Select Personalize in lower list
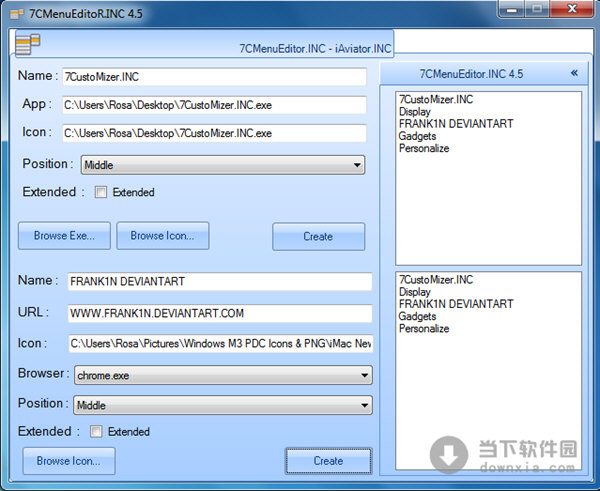Image resolution: width=600 pixels, height=491 pixels. (x=424, y=329)
